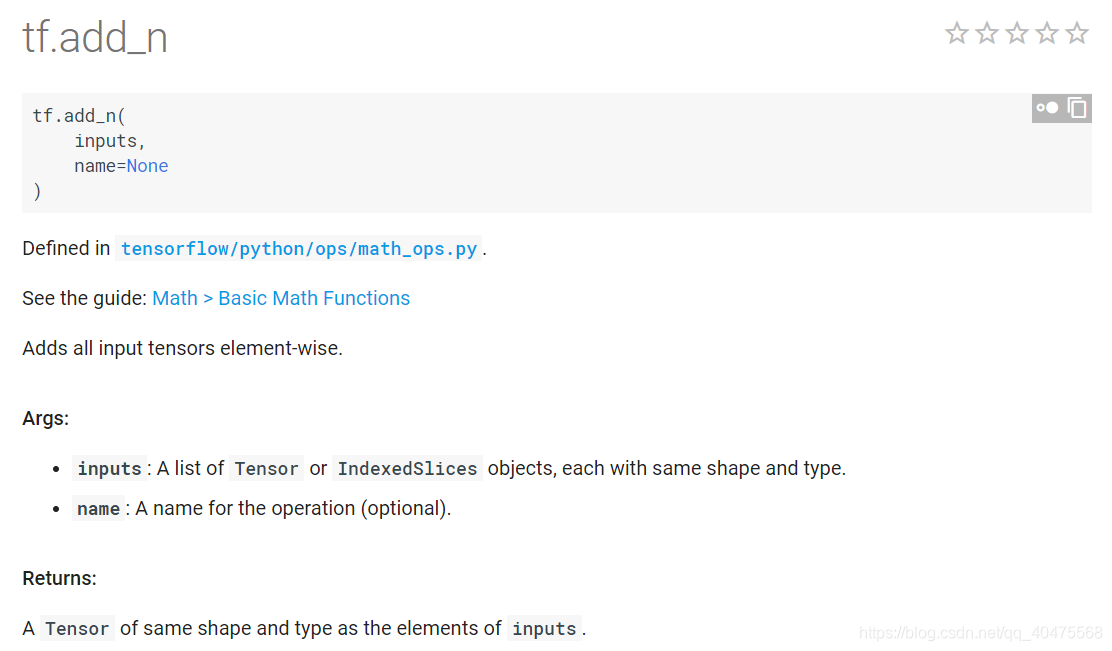The image size is (1112, 651).
Task: Give five stars using the last star
Action: (x=1077, y=33)
